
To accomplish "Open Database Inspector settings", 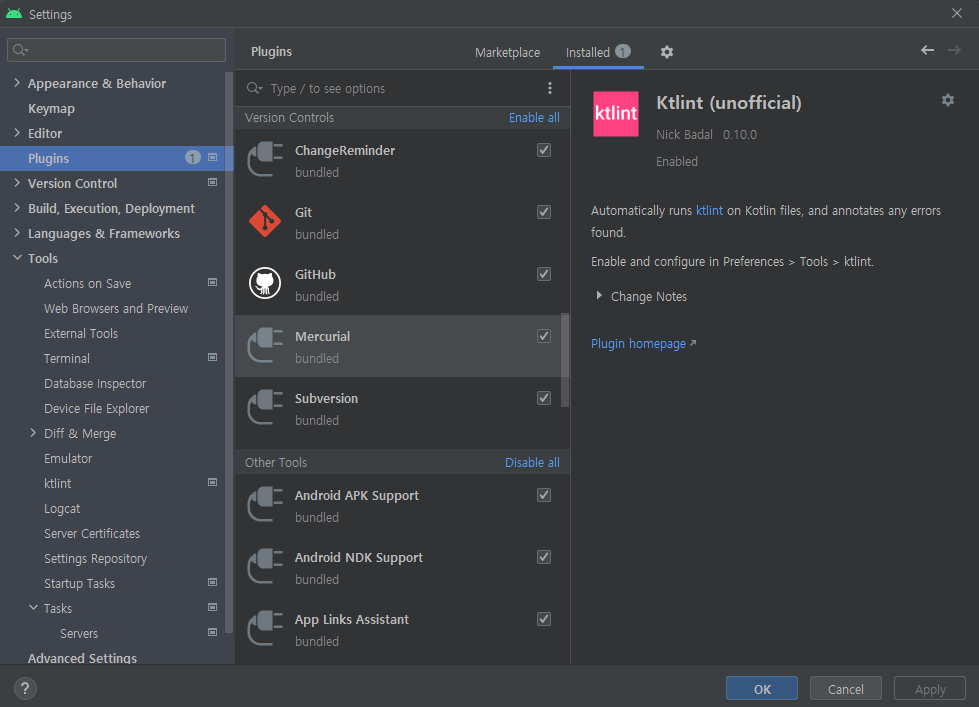I will (95, 383).
